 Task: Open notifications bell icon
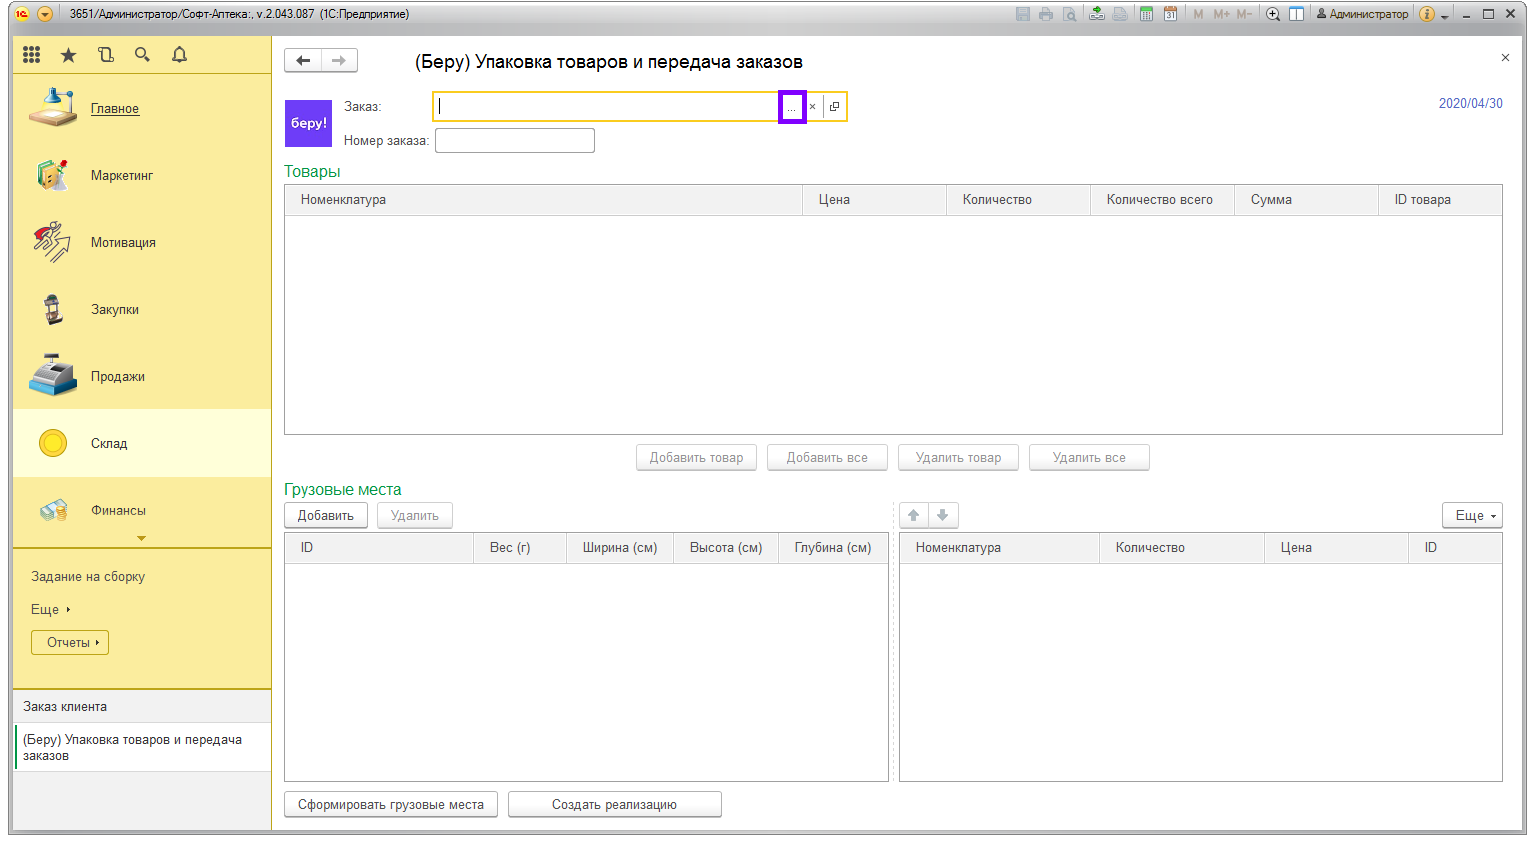coord(179,55)
